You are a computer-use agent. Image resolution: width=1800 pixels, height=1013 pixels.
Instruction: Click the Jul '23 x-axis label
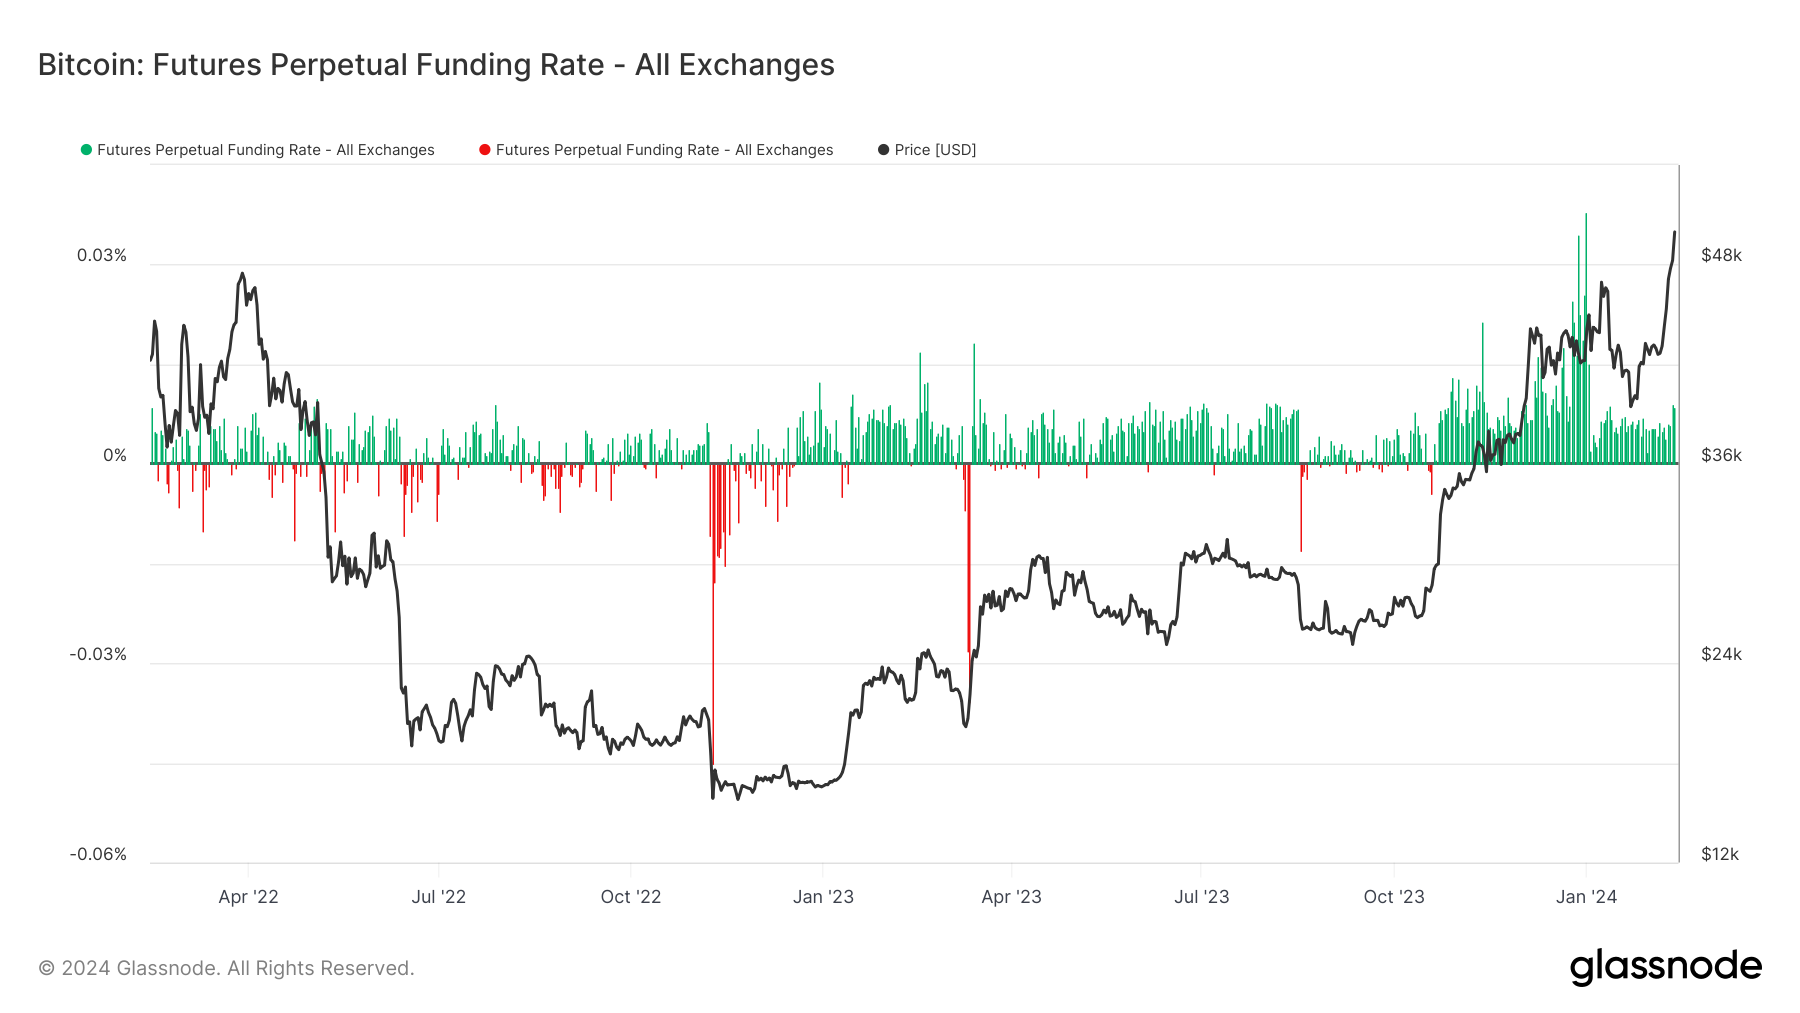1201,897
